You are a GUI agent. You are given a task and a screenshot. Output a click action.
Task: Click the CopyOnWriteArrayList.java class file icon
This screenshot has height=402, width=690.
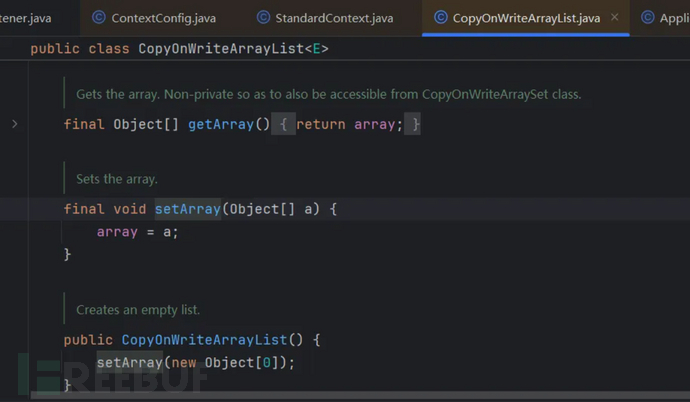click(440, 18)
